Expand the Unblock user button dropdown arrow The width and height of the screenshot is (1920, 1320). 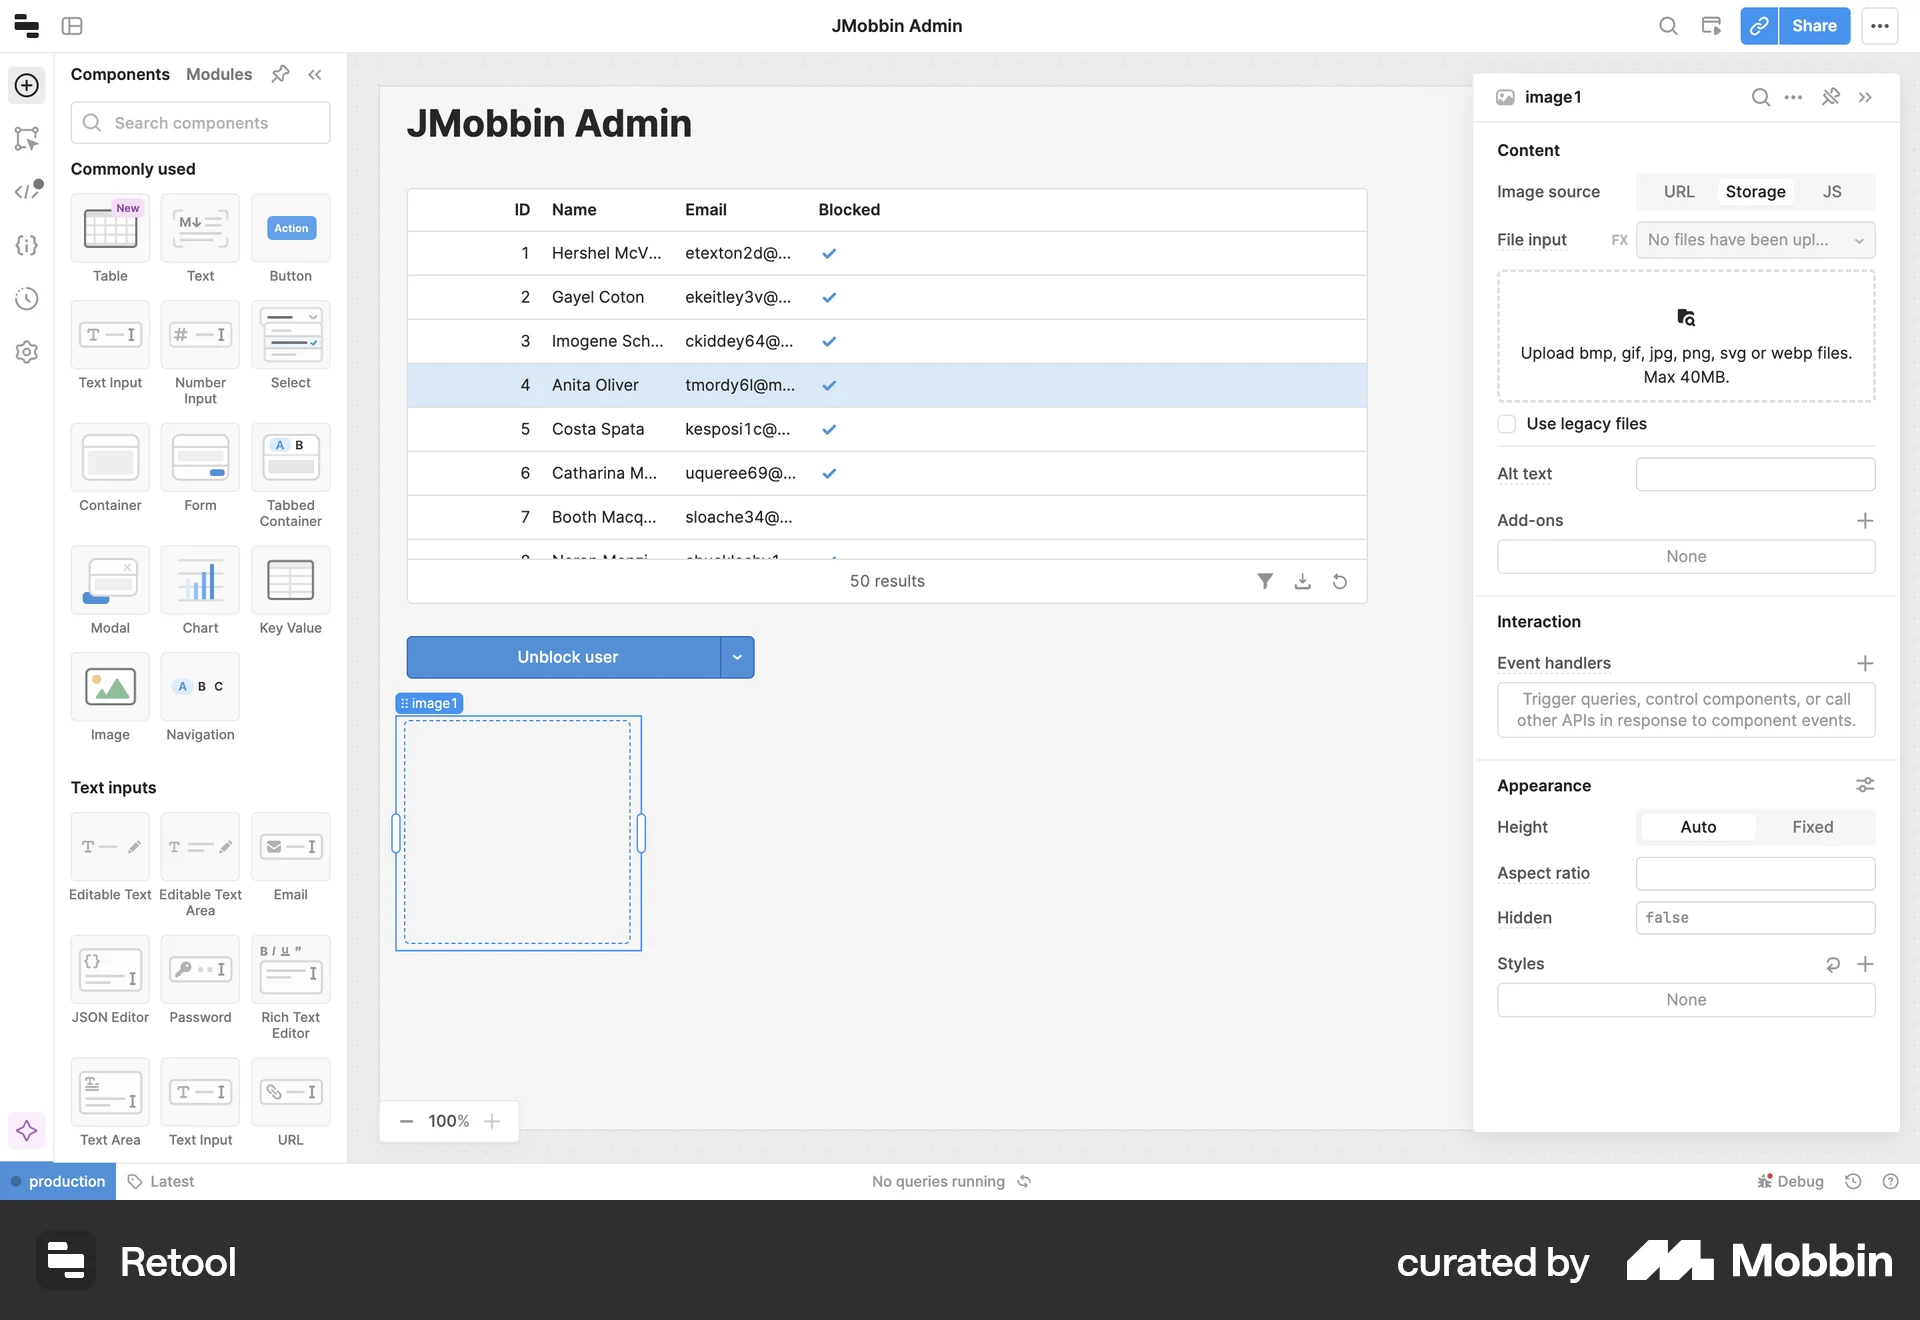tap(737, 657)
